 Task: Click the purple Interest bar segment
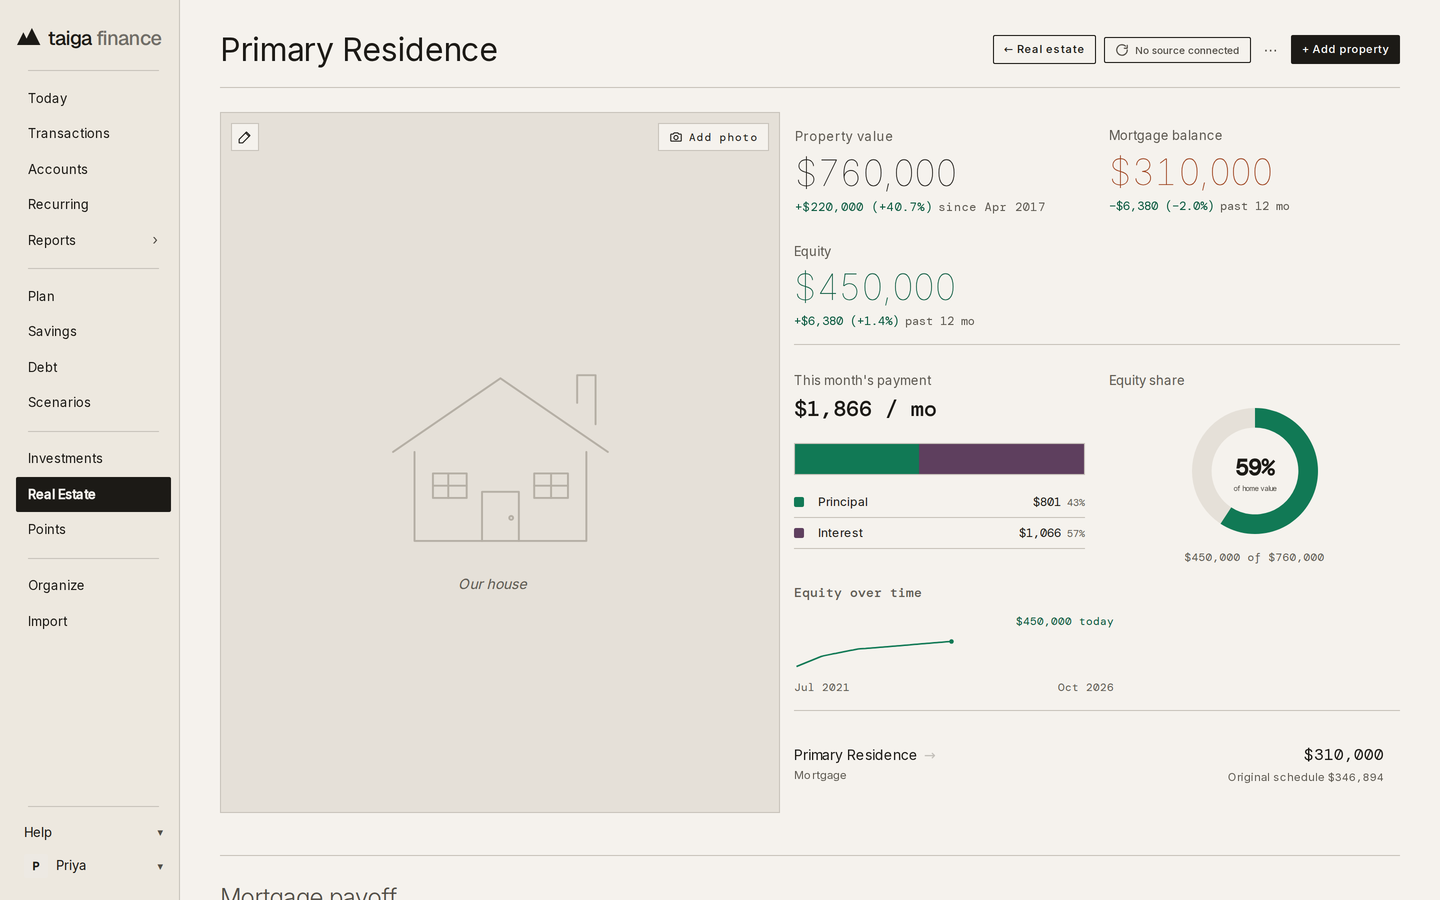(1002, 459)
